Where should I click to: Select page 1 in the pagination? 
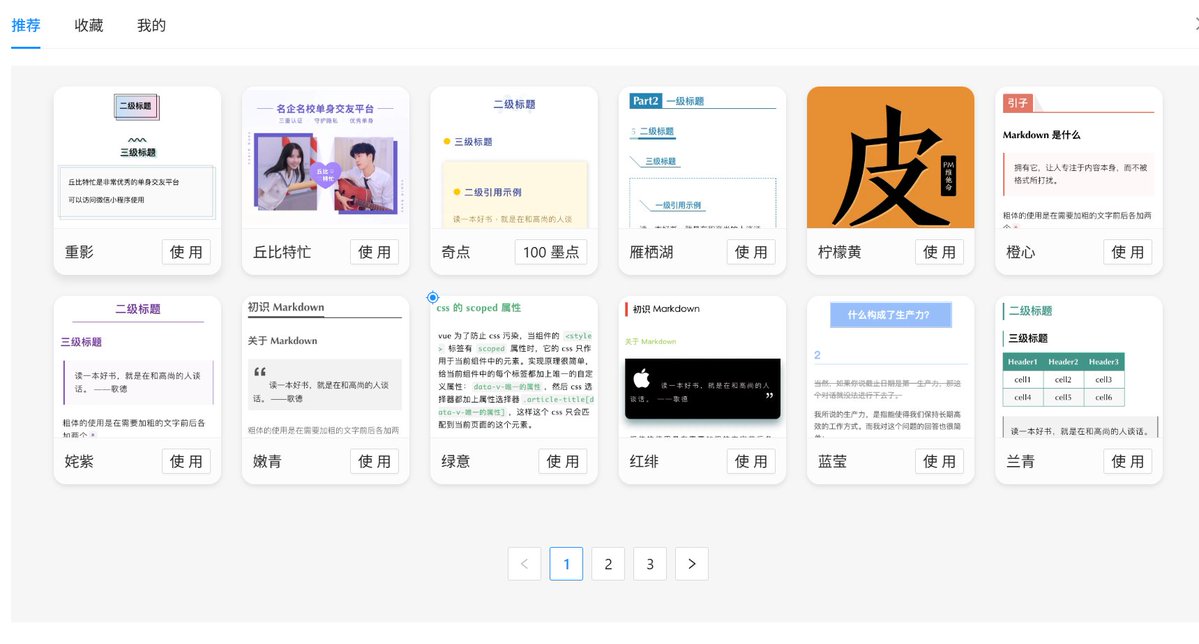click(x=566, y=563)
